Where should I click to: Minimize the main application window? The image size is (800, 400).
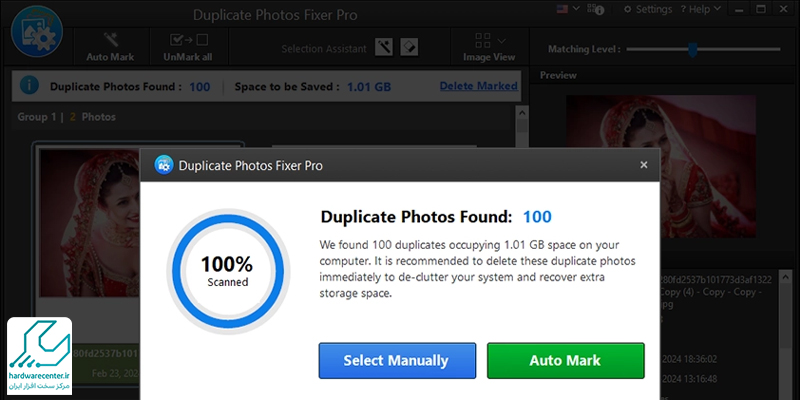(741, 9)
